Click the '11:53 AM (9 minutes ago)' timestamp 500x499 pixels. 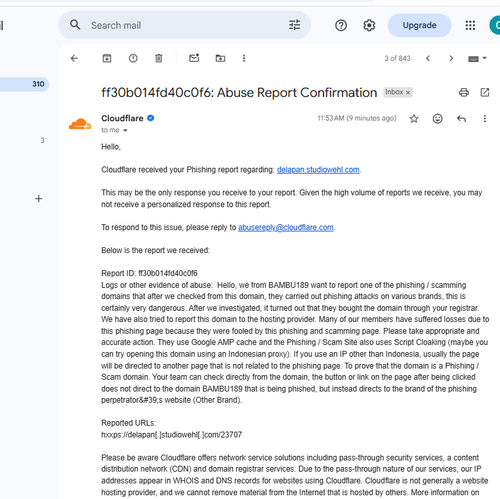[357, 118]
